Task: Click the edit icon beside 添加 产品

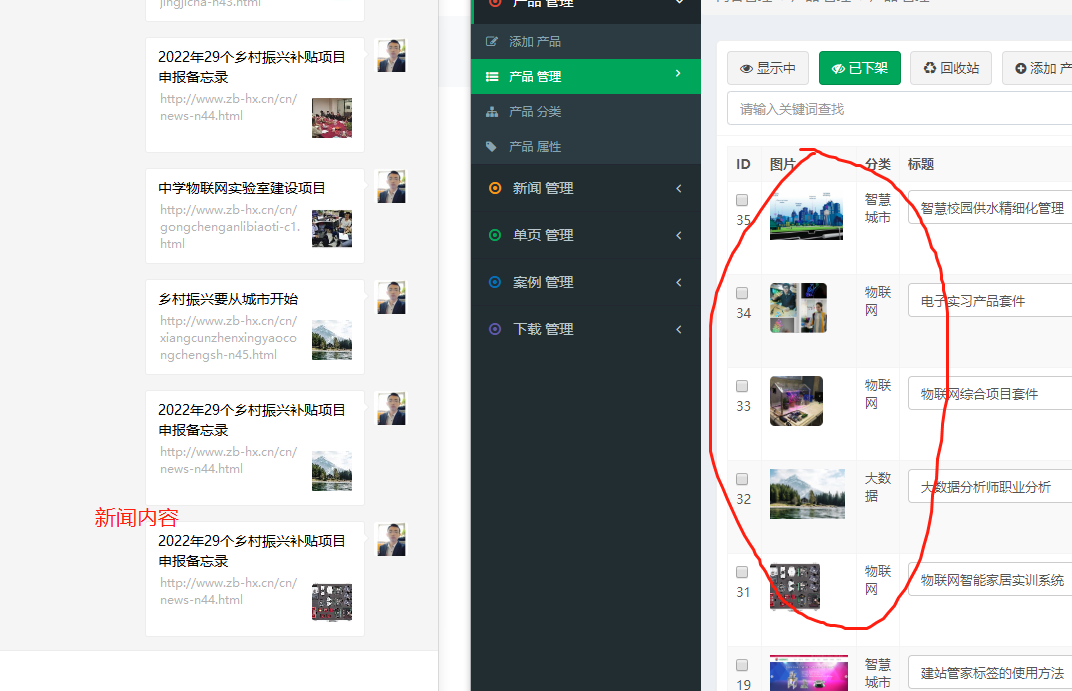Action: (492, 41)
